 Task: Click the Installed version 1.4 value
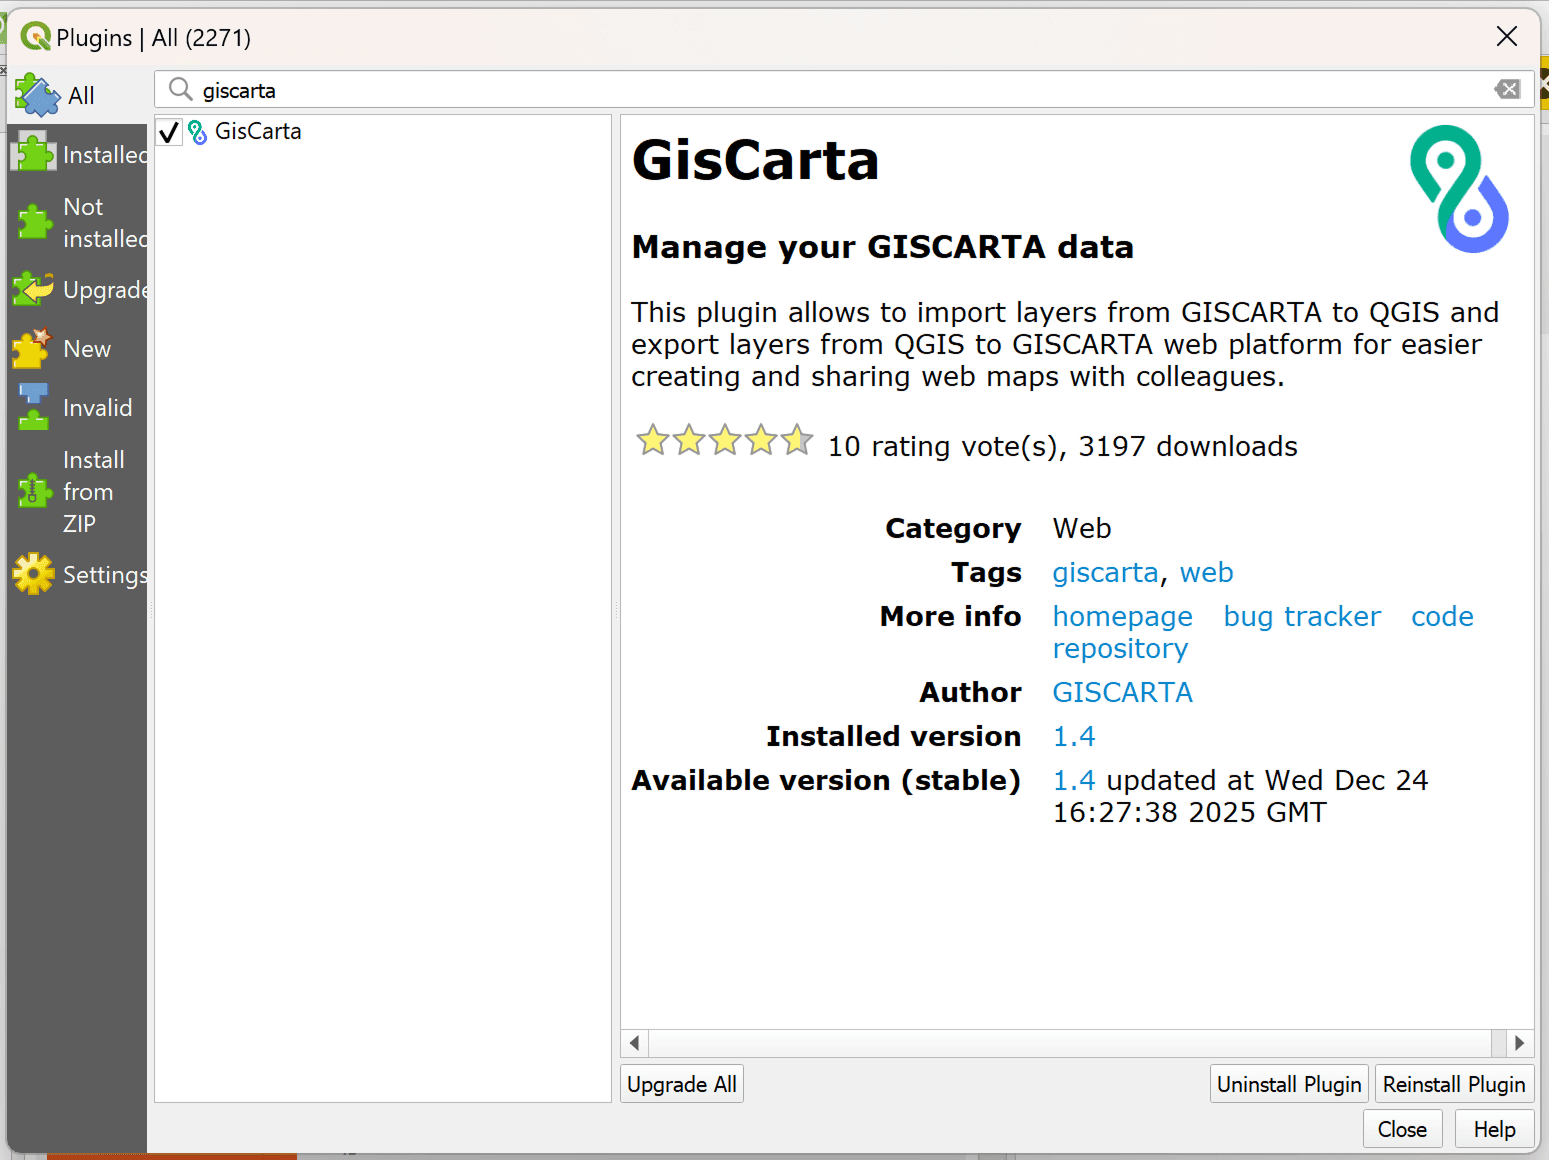tap(1074, 737)
